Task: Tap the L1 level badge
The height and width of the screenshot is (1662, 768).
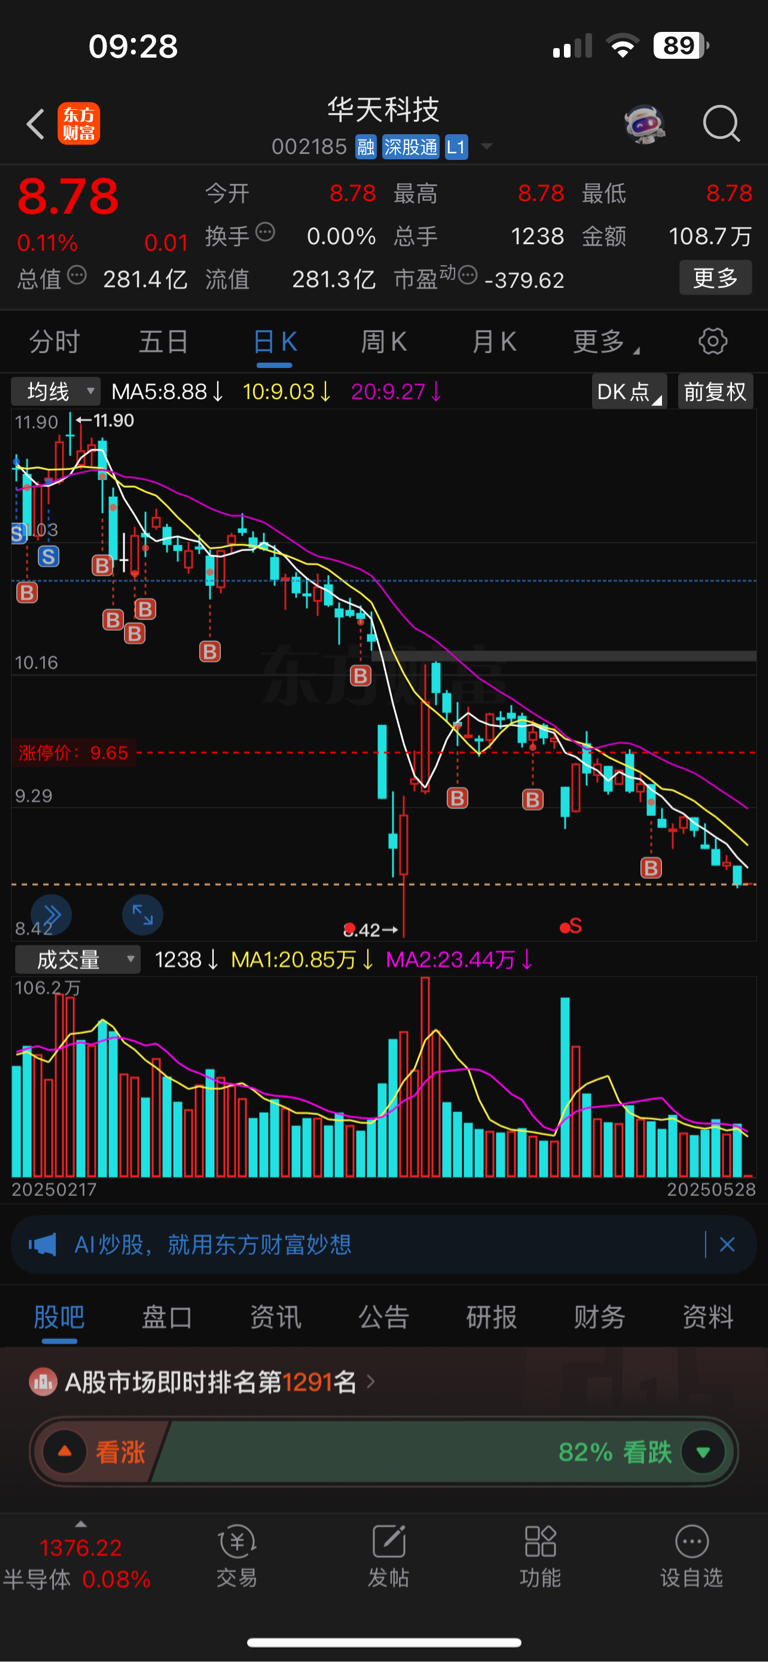Action: pyautogui.click(x=456, y=147)
